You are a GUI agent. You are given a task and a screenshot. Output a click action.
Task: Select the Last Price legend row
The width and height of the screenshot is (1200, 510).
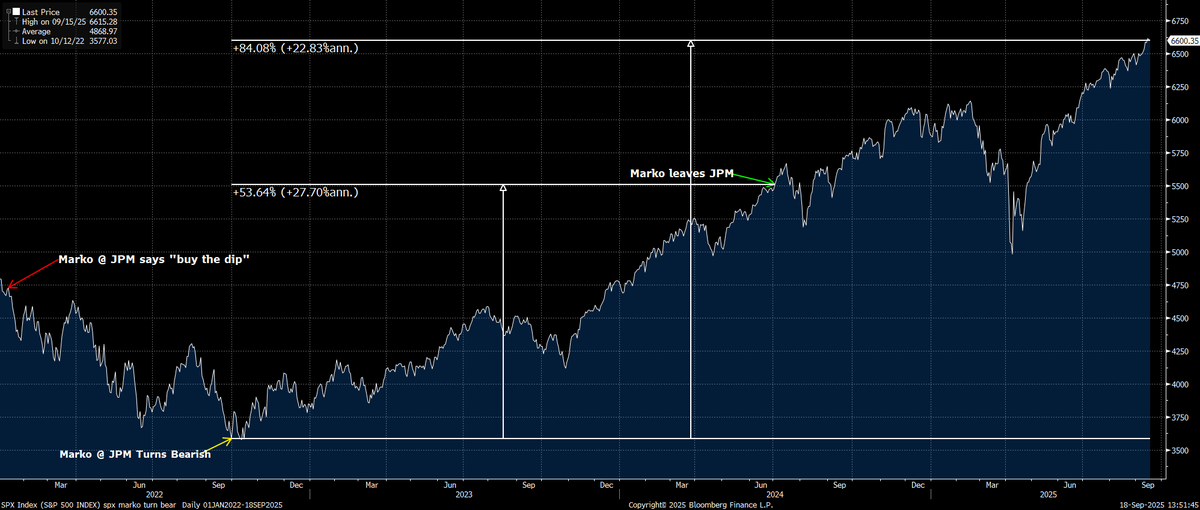coord(65,10)
